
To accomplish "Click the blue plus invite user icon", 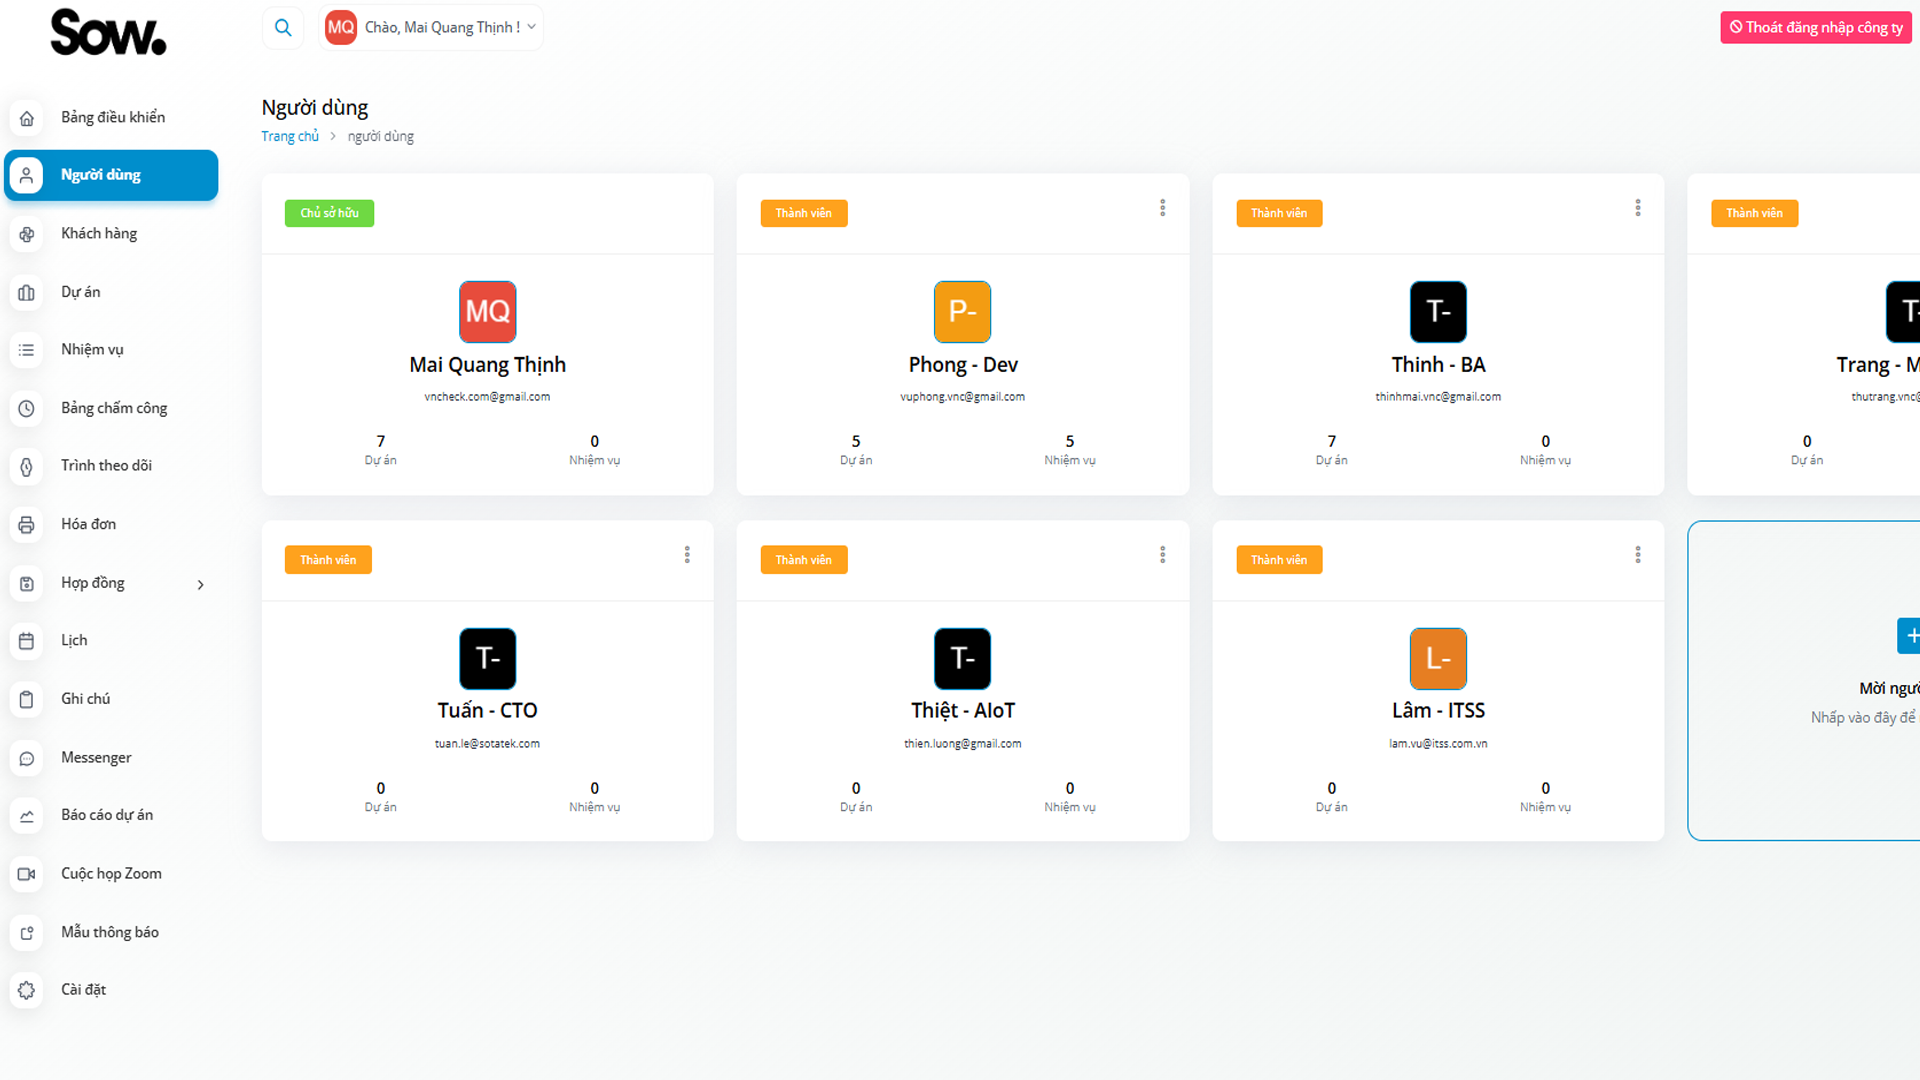I will (1908, 636).
